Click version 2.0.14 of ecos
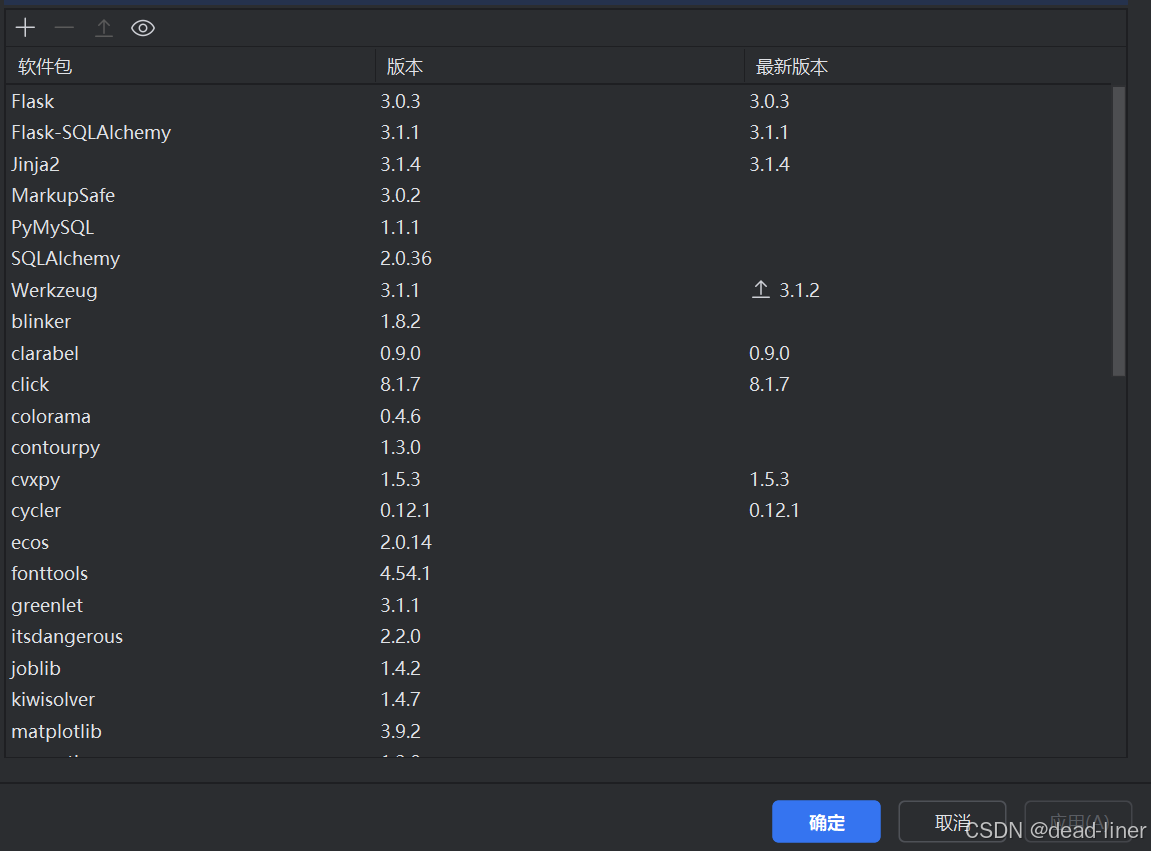 pyautogui.click(x=406, y=542)
